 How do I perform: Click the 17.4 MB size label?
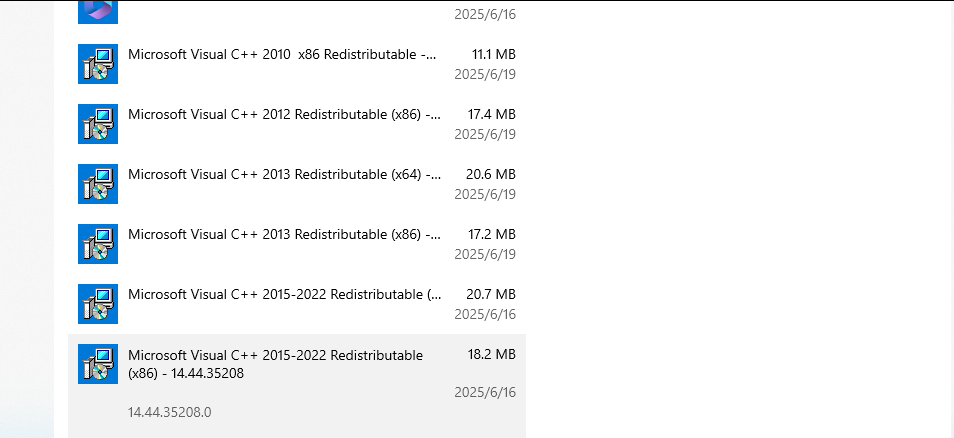(492, 114)
